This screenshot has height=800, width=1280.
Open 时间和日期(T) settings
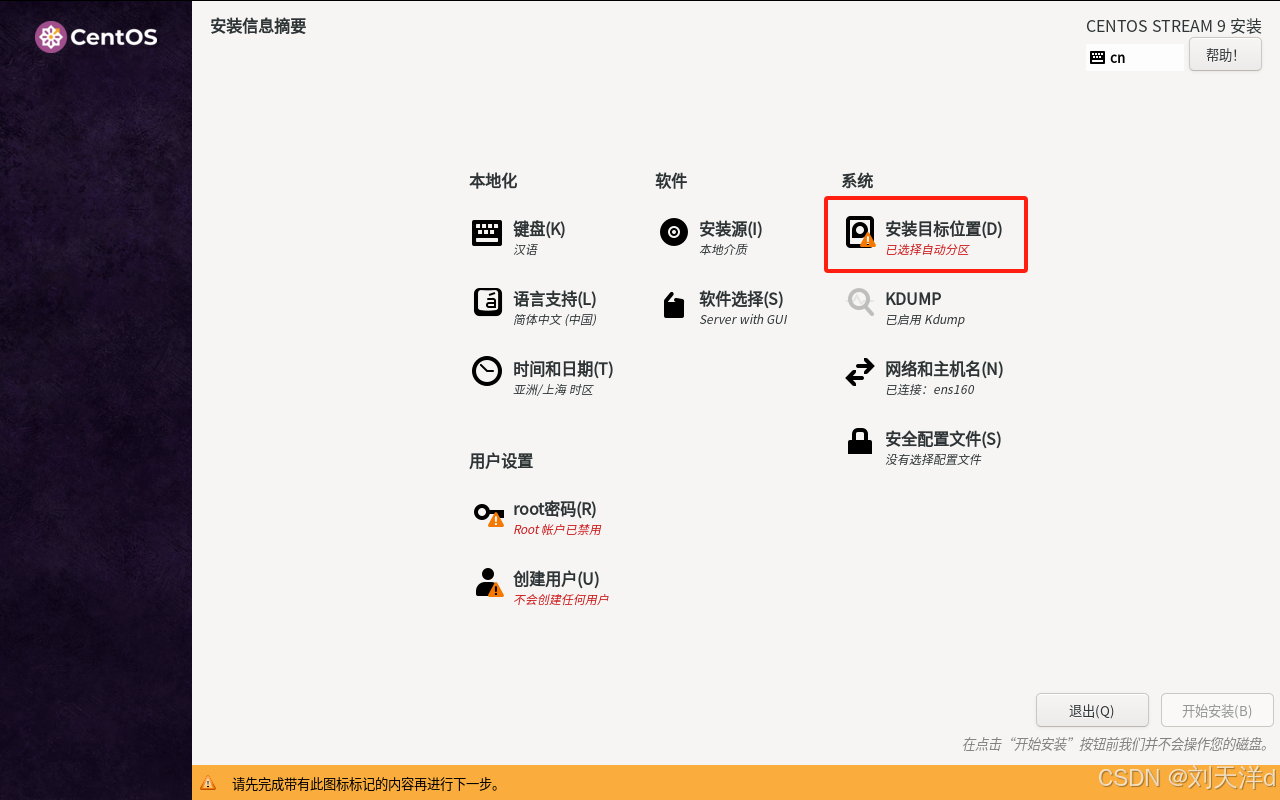point(563,369)
